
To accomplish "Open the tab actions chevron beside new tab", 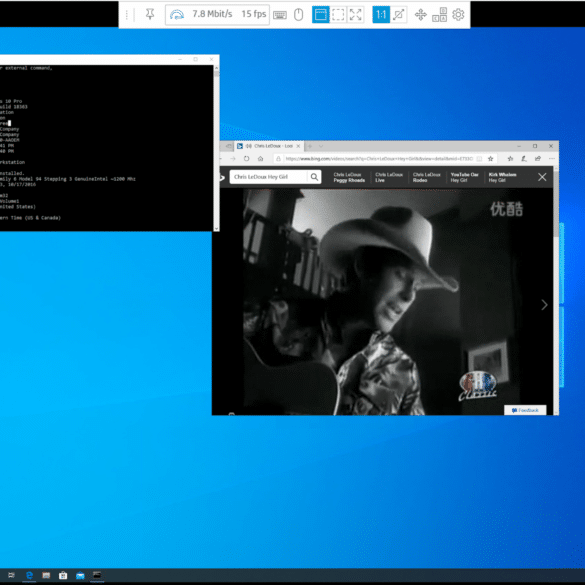I will click(x=321, y=146).
